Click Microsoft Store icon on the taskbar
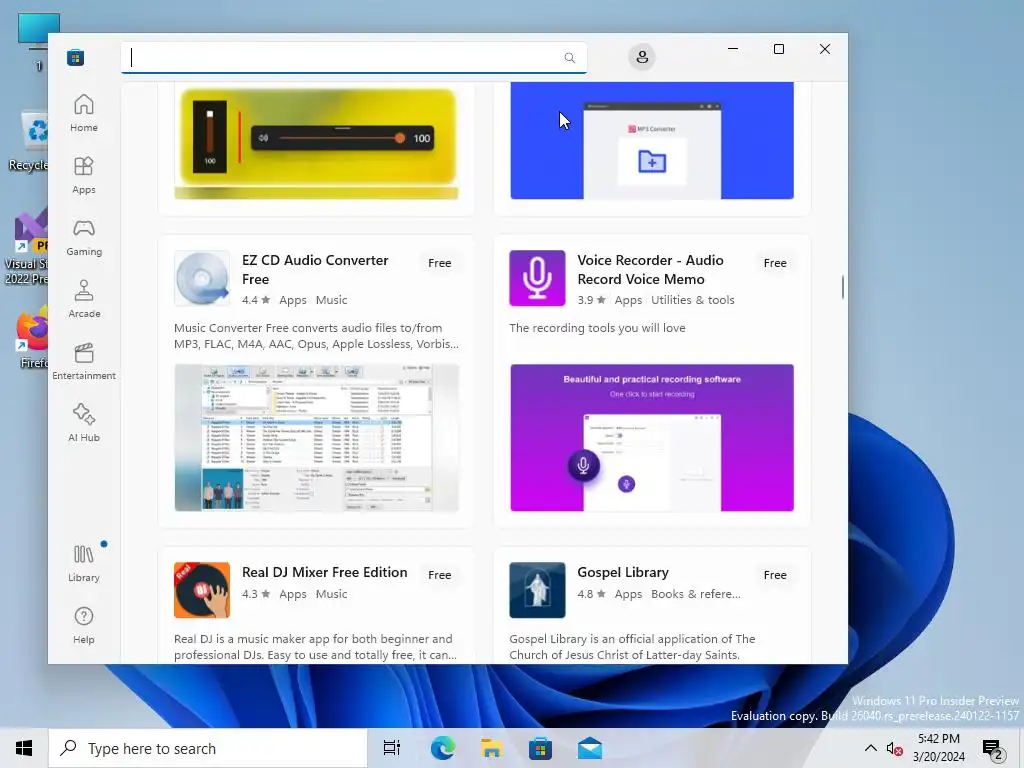Image resolution: width=1024 pixels, height=768 pixels. tap(540, 748)
